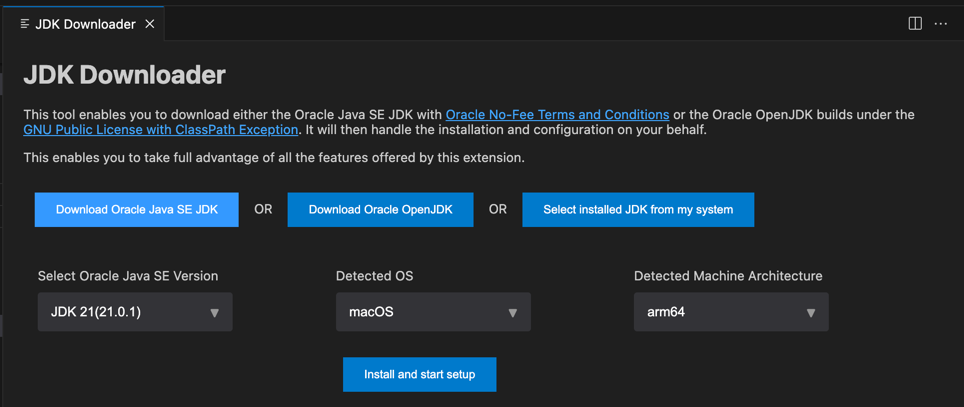Click the arrow on the architecture selector

[x=810, y=313]
